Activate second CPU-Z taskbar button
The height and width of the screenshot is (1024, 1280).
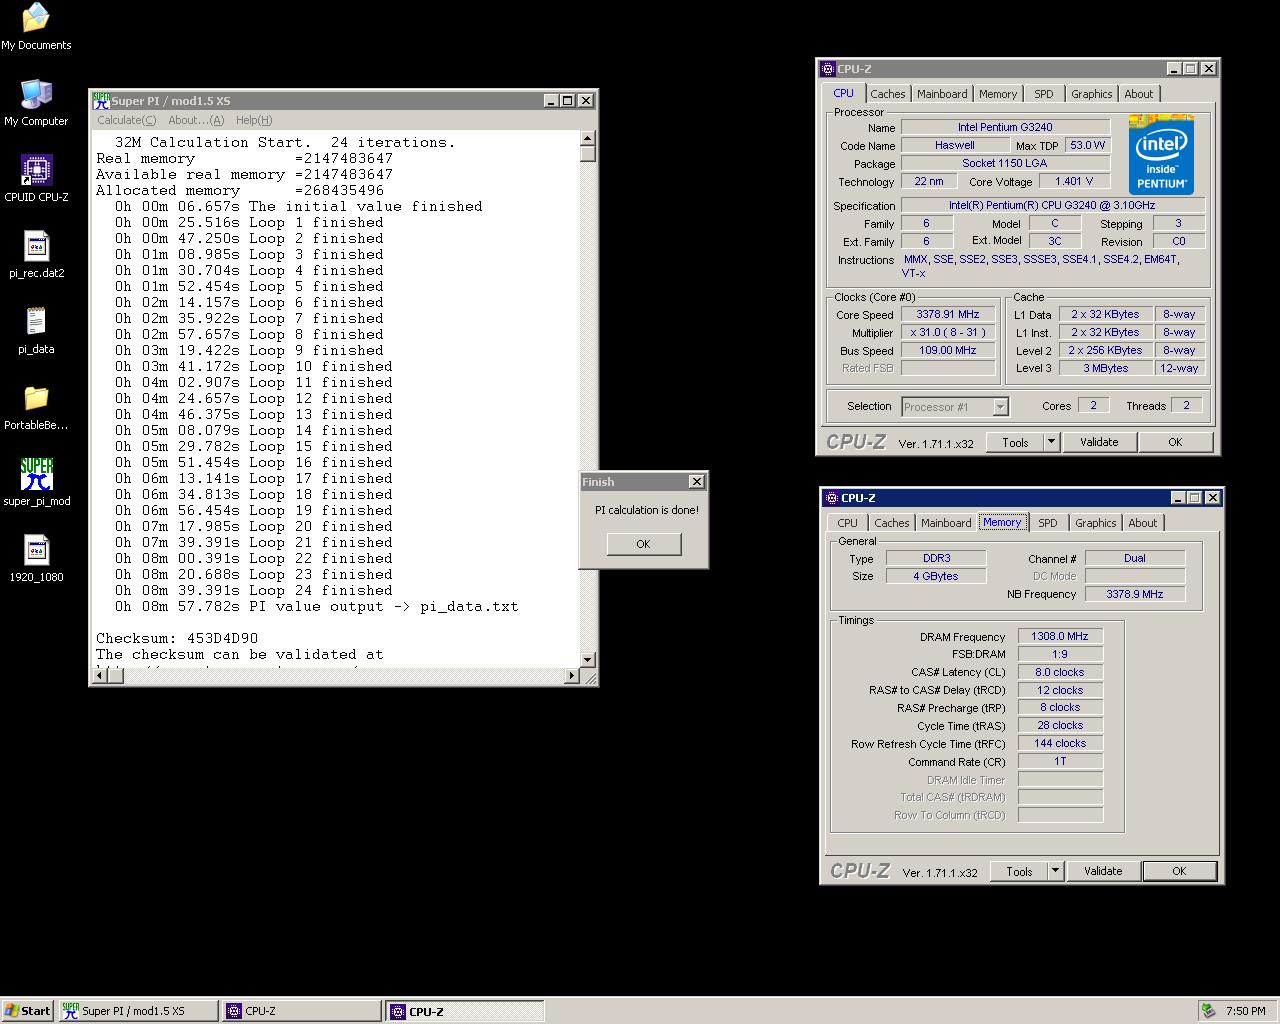(465, 1011)
